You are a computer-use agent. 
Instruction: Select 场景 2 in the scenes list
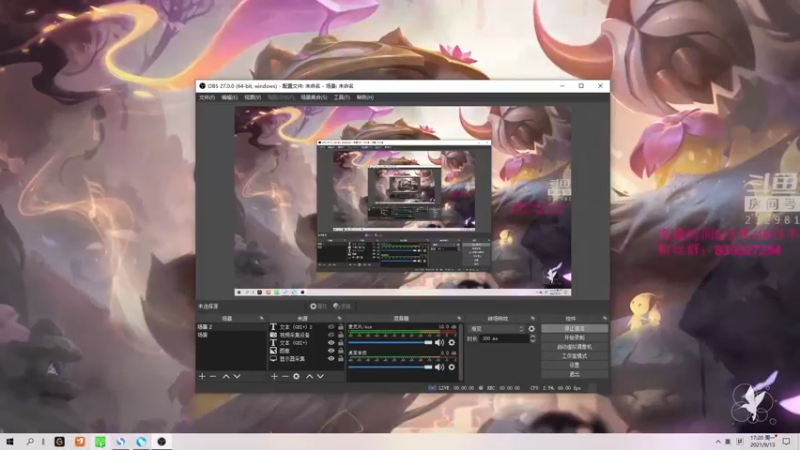click(231, 327)
